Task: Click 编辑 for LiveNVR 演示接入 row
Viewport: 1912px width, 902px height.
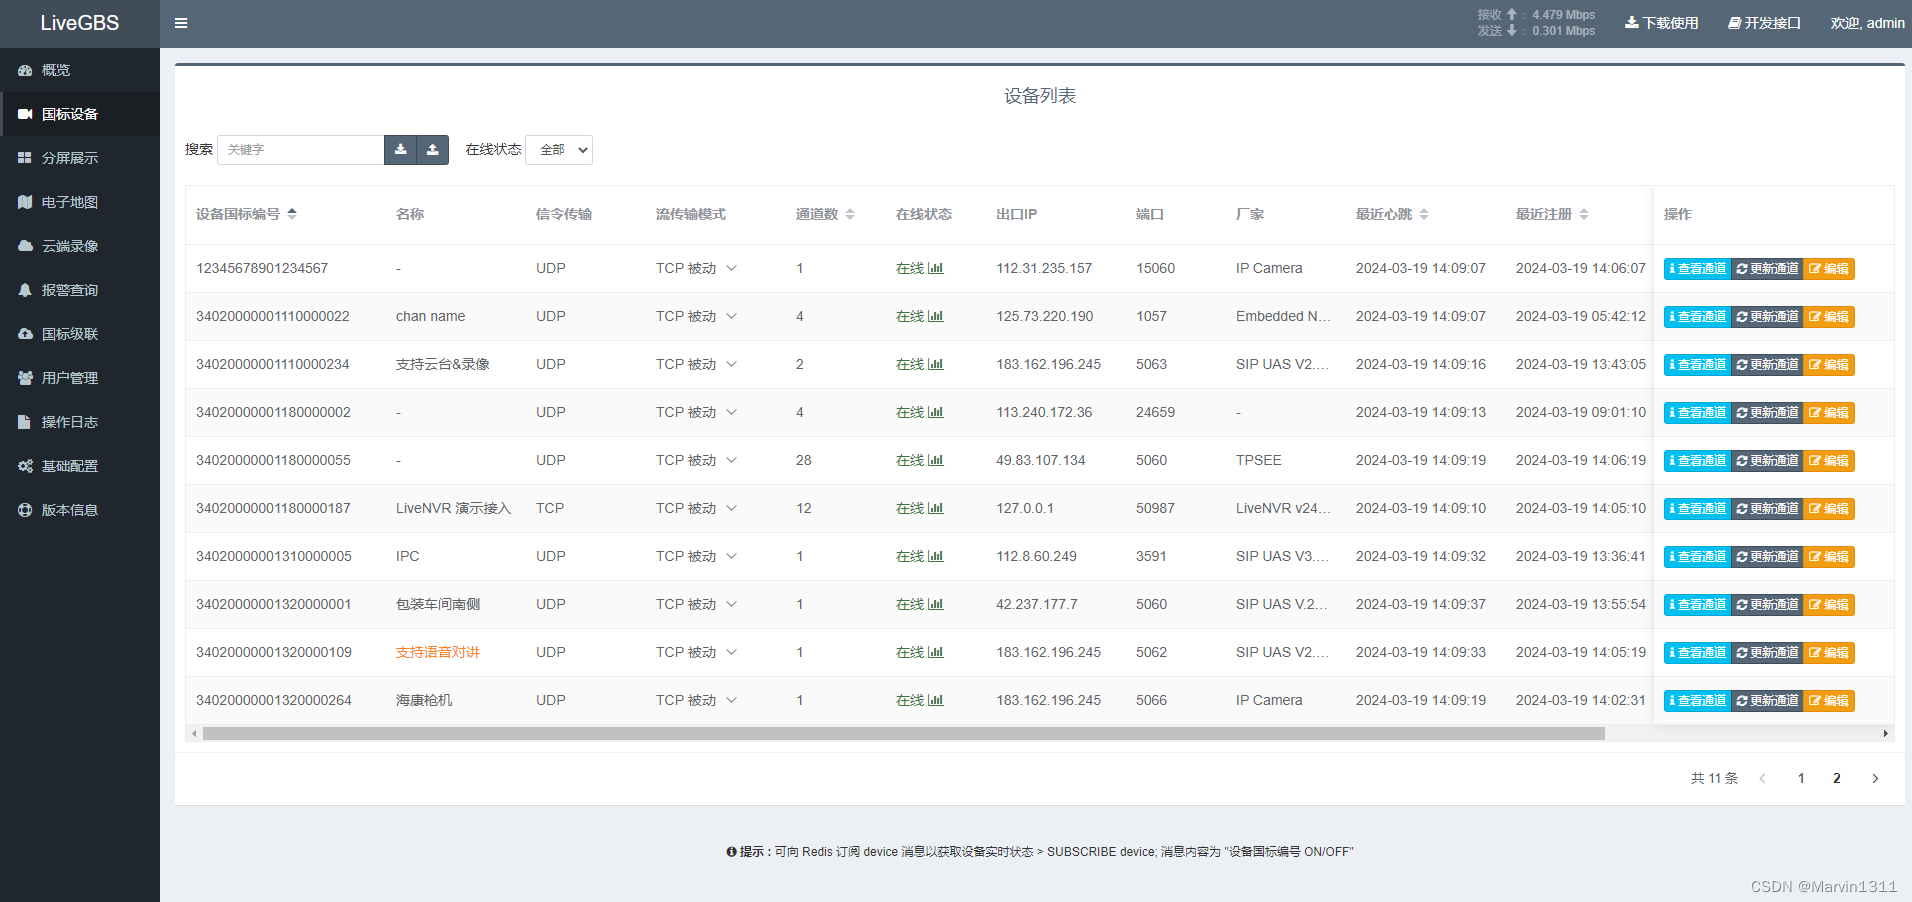Action: click(x=1829, y=508)
